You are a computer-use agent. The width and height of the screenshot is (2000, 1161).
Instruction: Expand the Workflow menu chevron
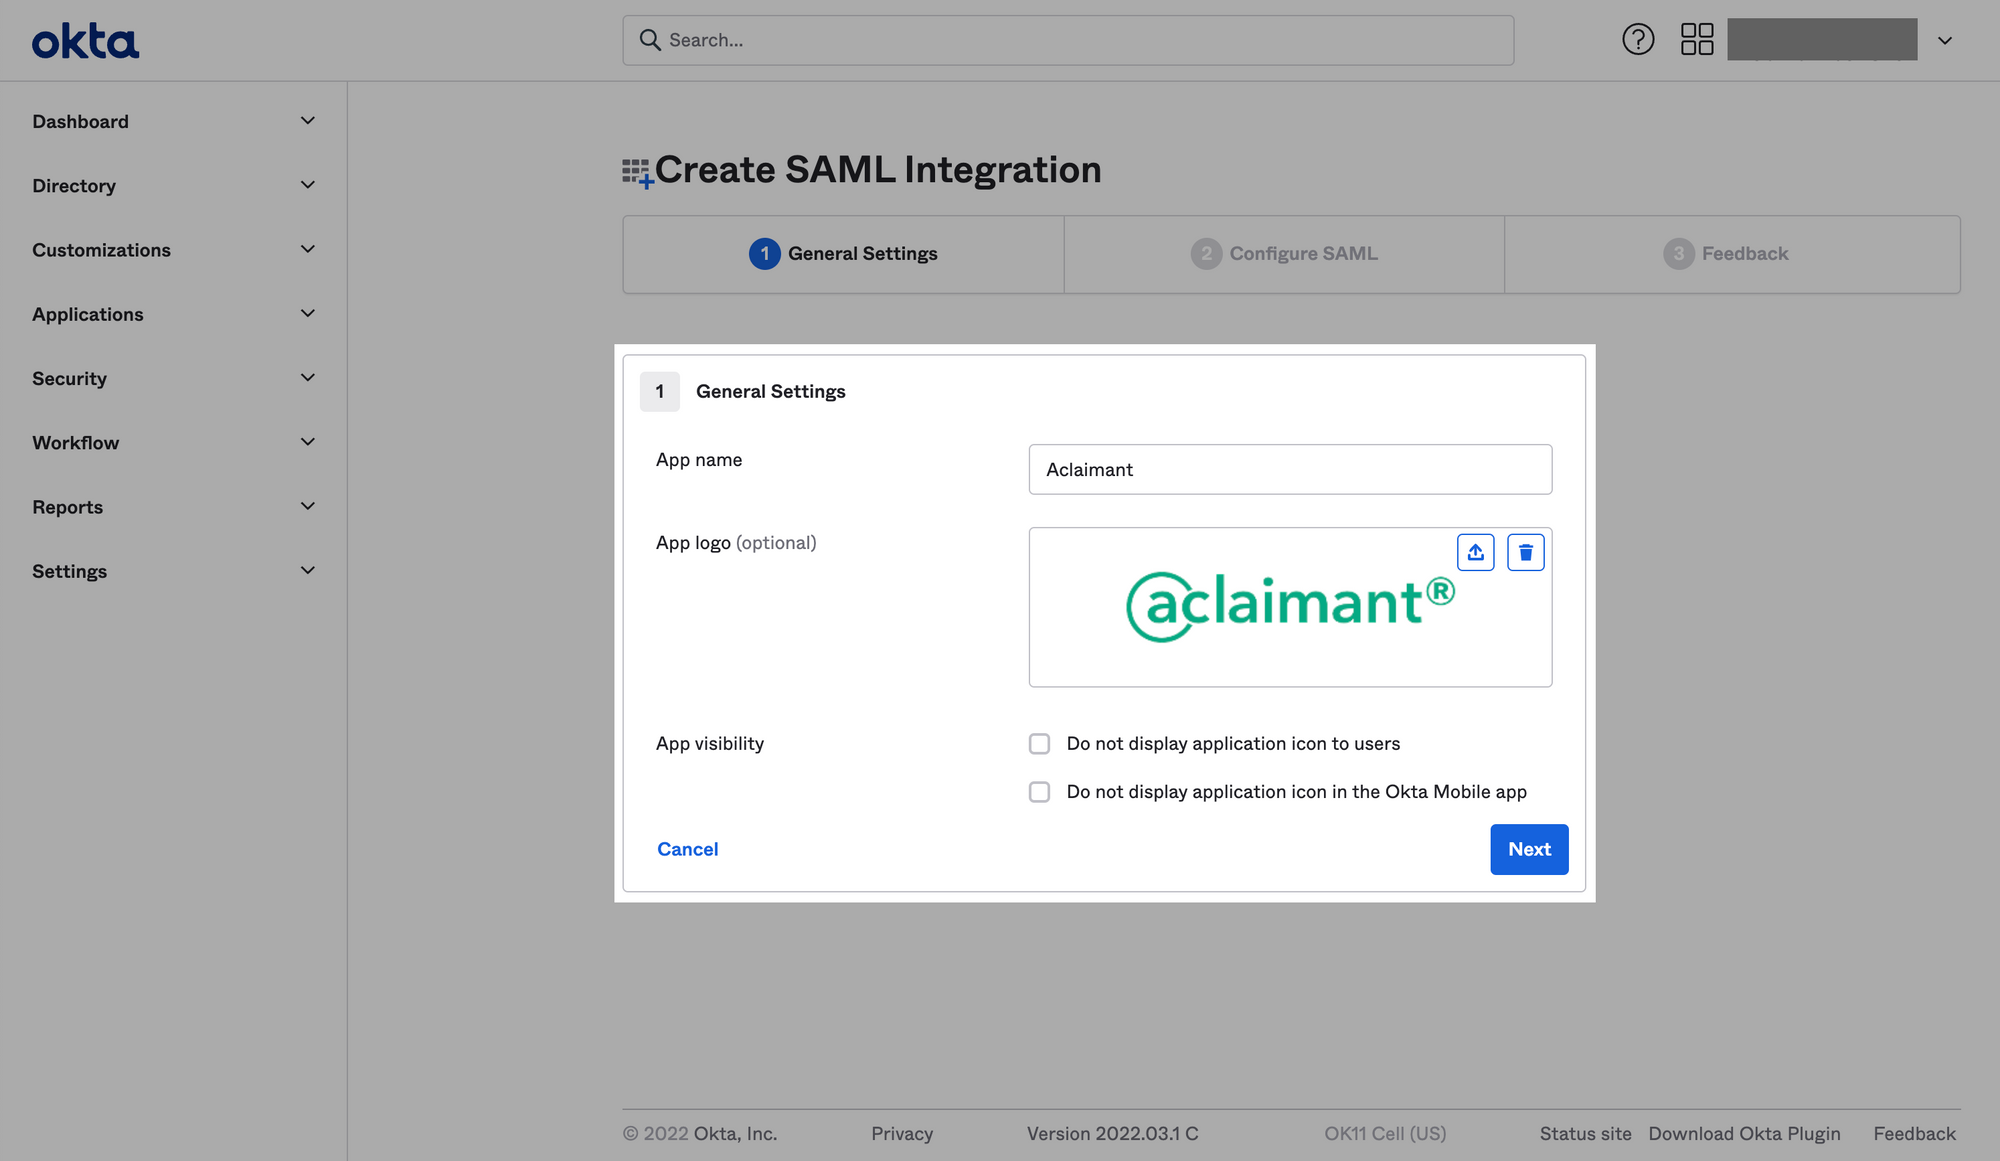308,442
